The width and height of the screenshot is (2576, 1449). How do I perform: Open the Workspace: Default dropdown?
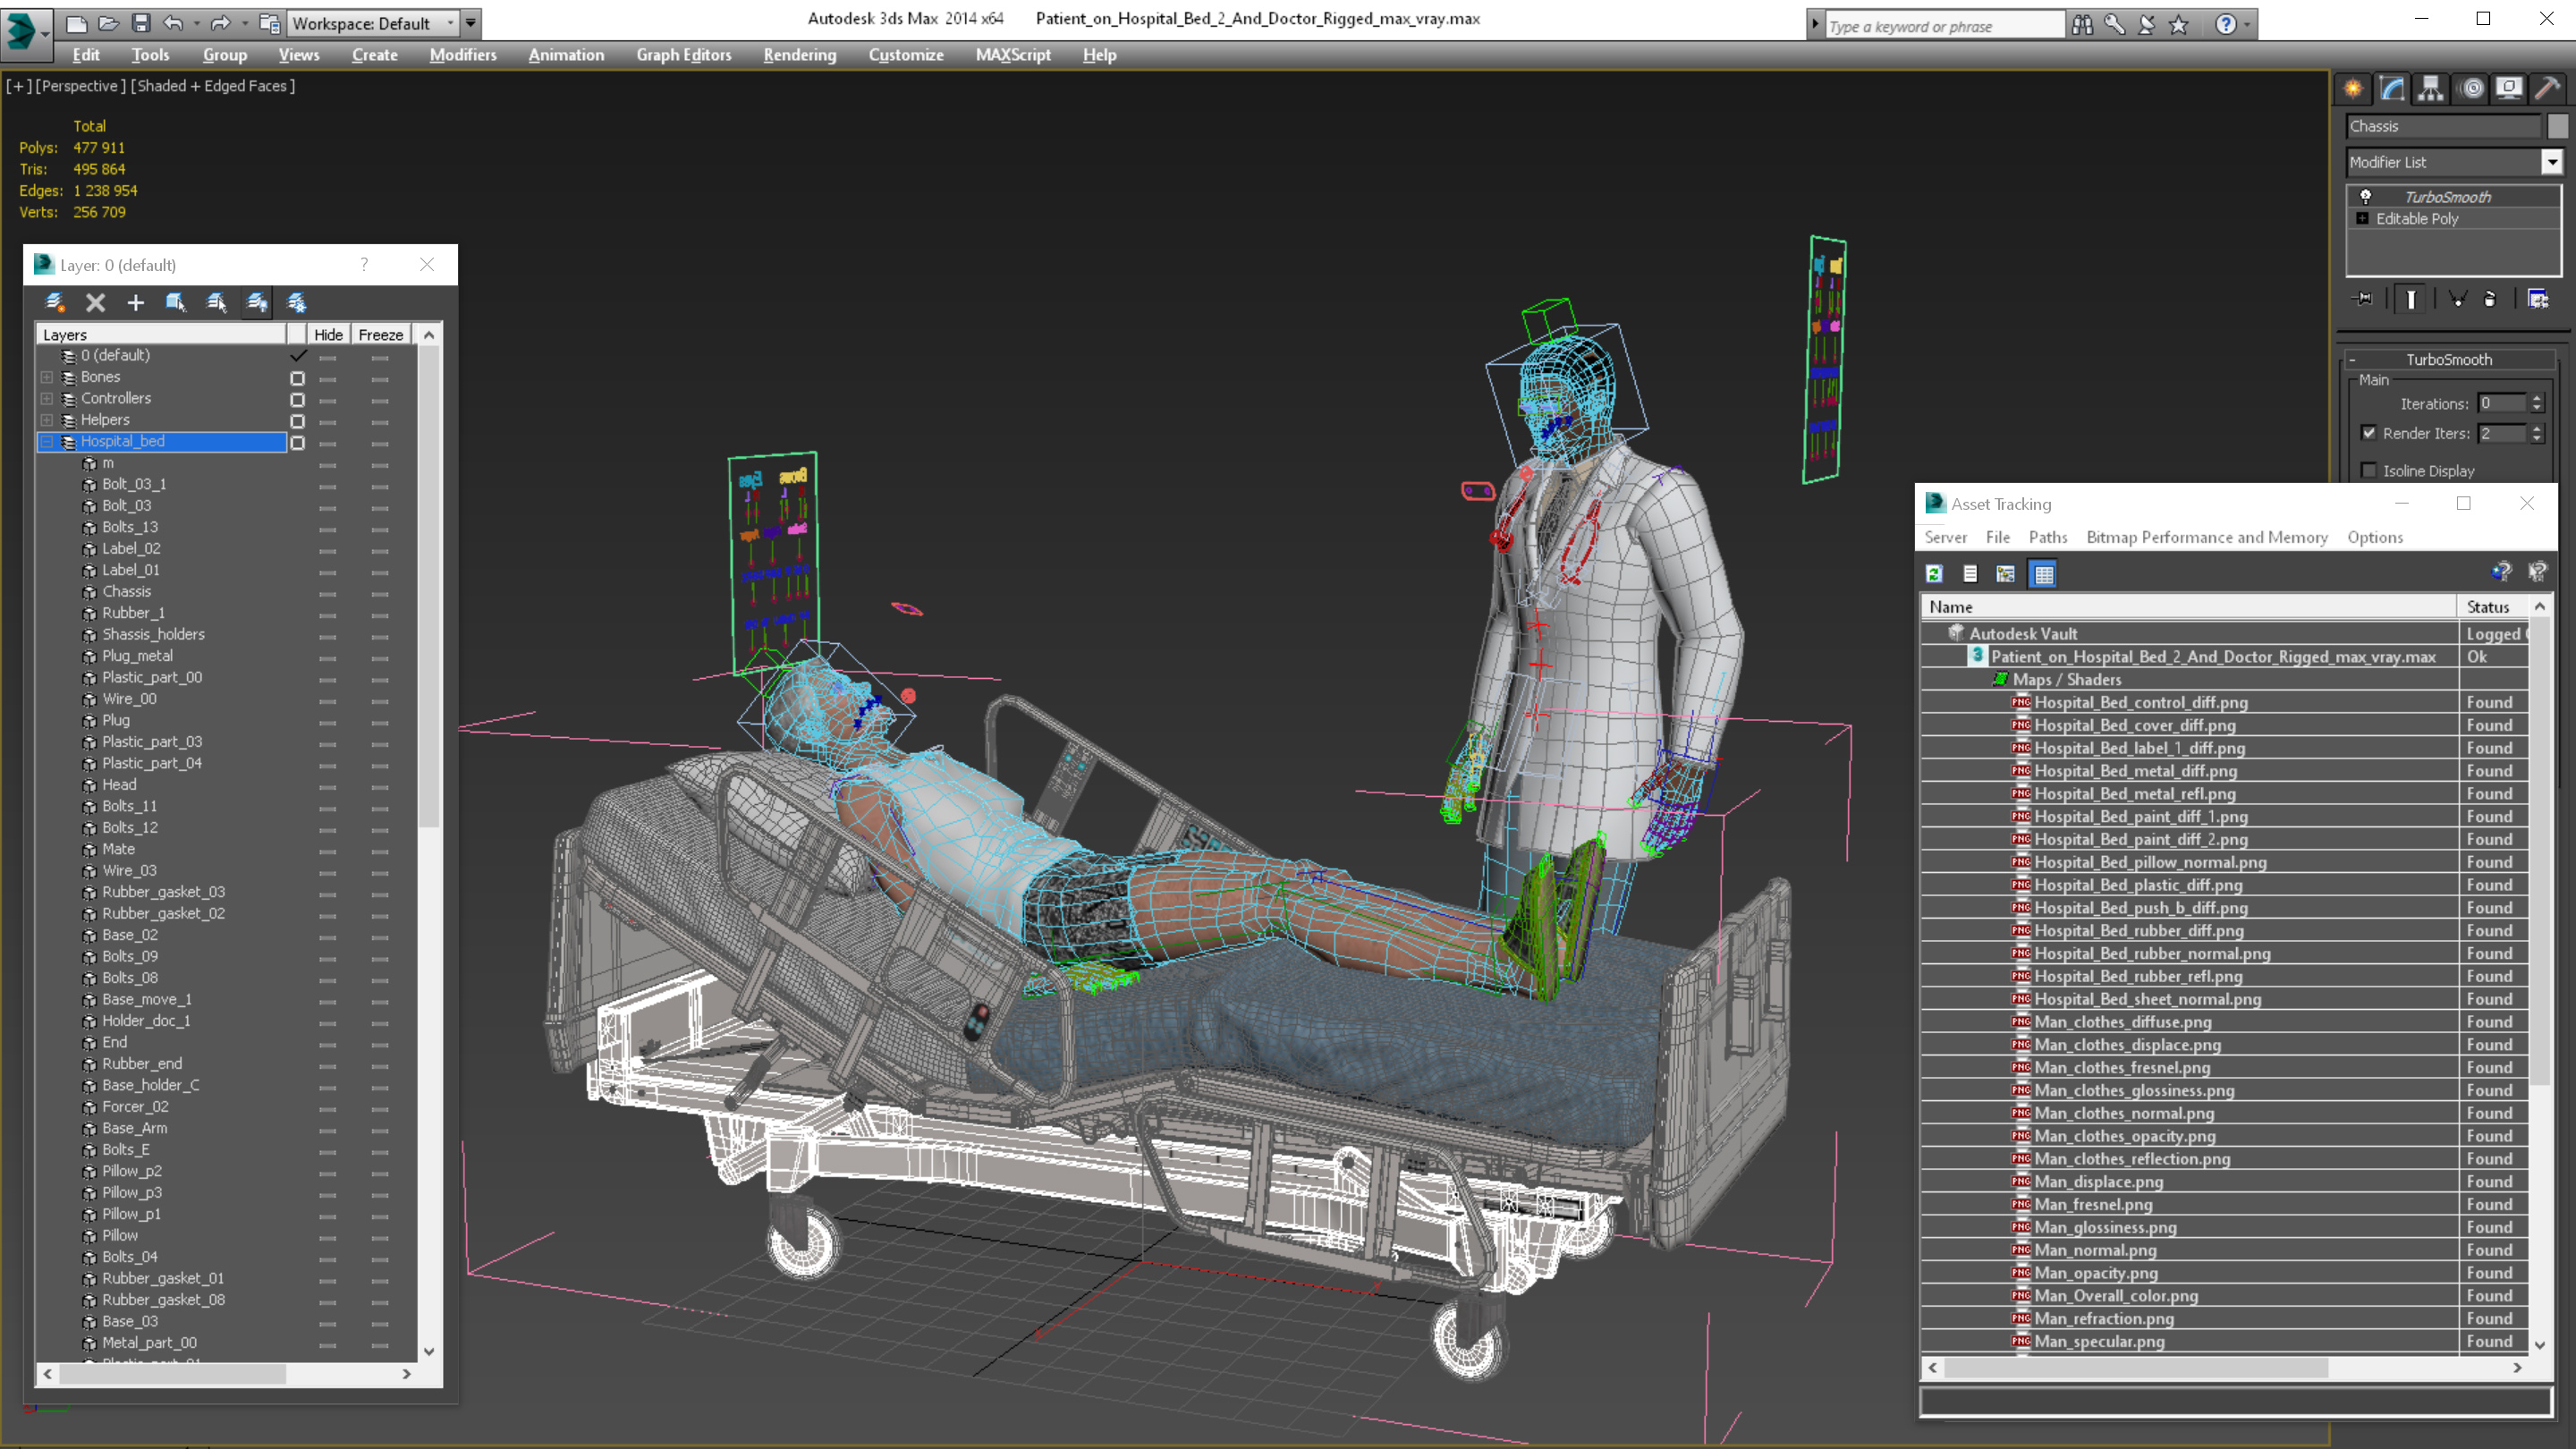click(x=372, y=23)
